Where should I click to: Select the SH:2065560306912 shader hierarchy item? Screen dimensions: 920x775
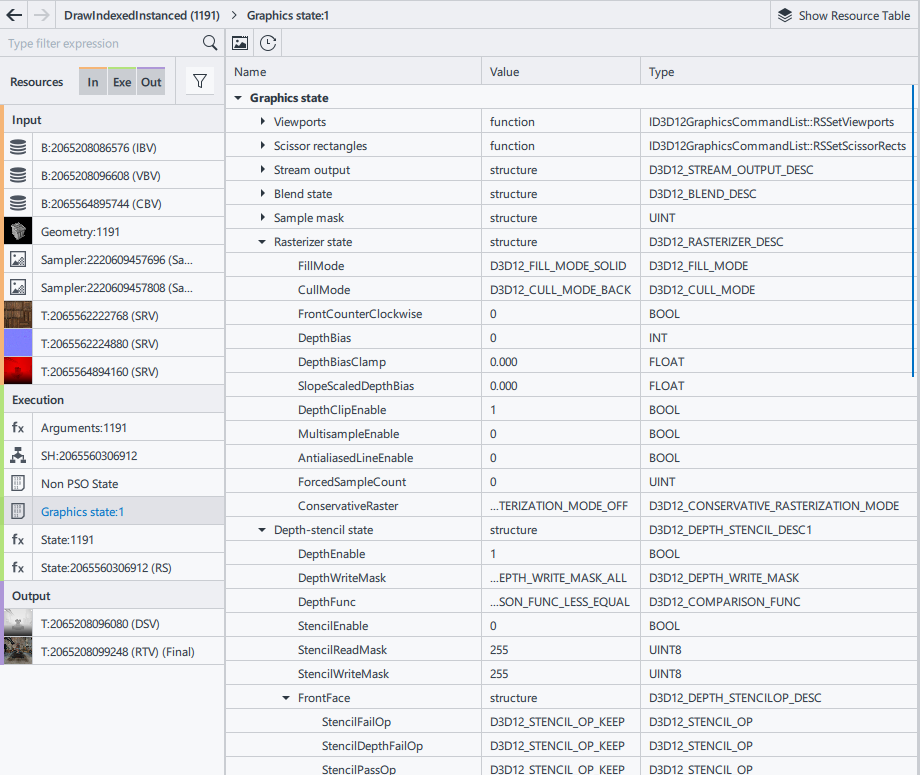point(88,455)
